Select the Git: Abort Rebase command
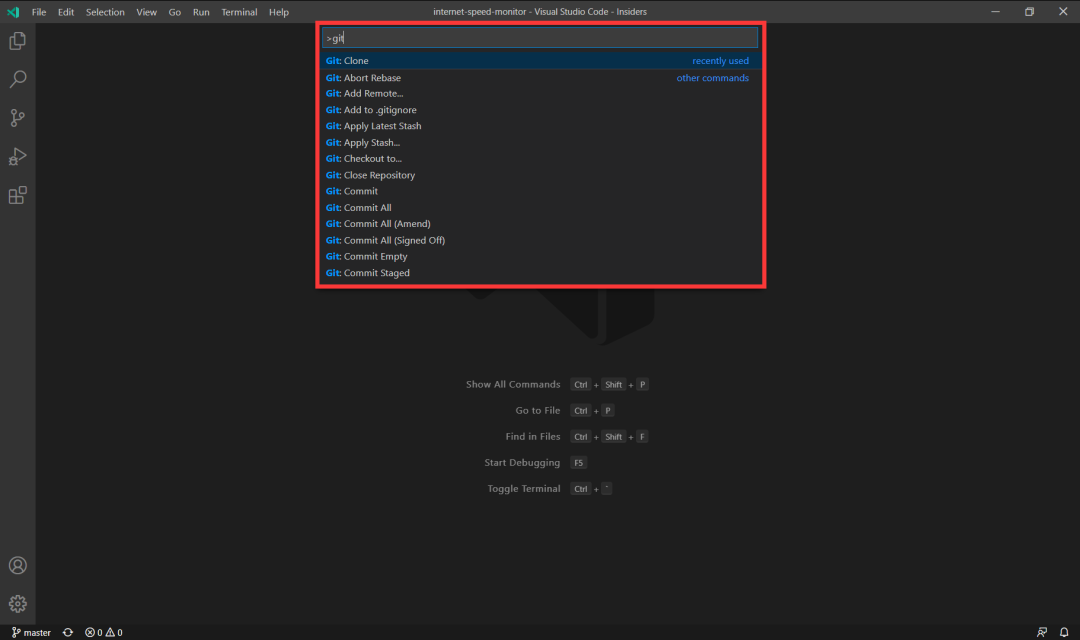The width and height of the screenshot is (1080, 640). [x=540, y=78]
